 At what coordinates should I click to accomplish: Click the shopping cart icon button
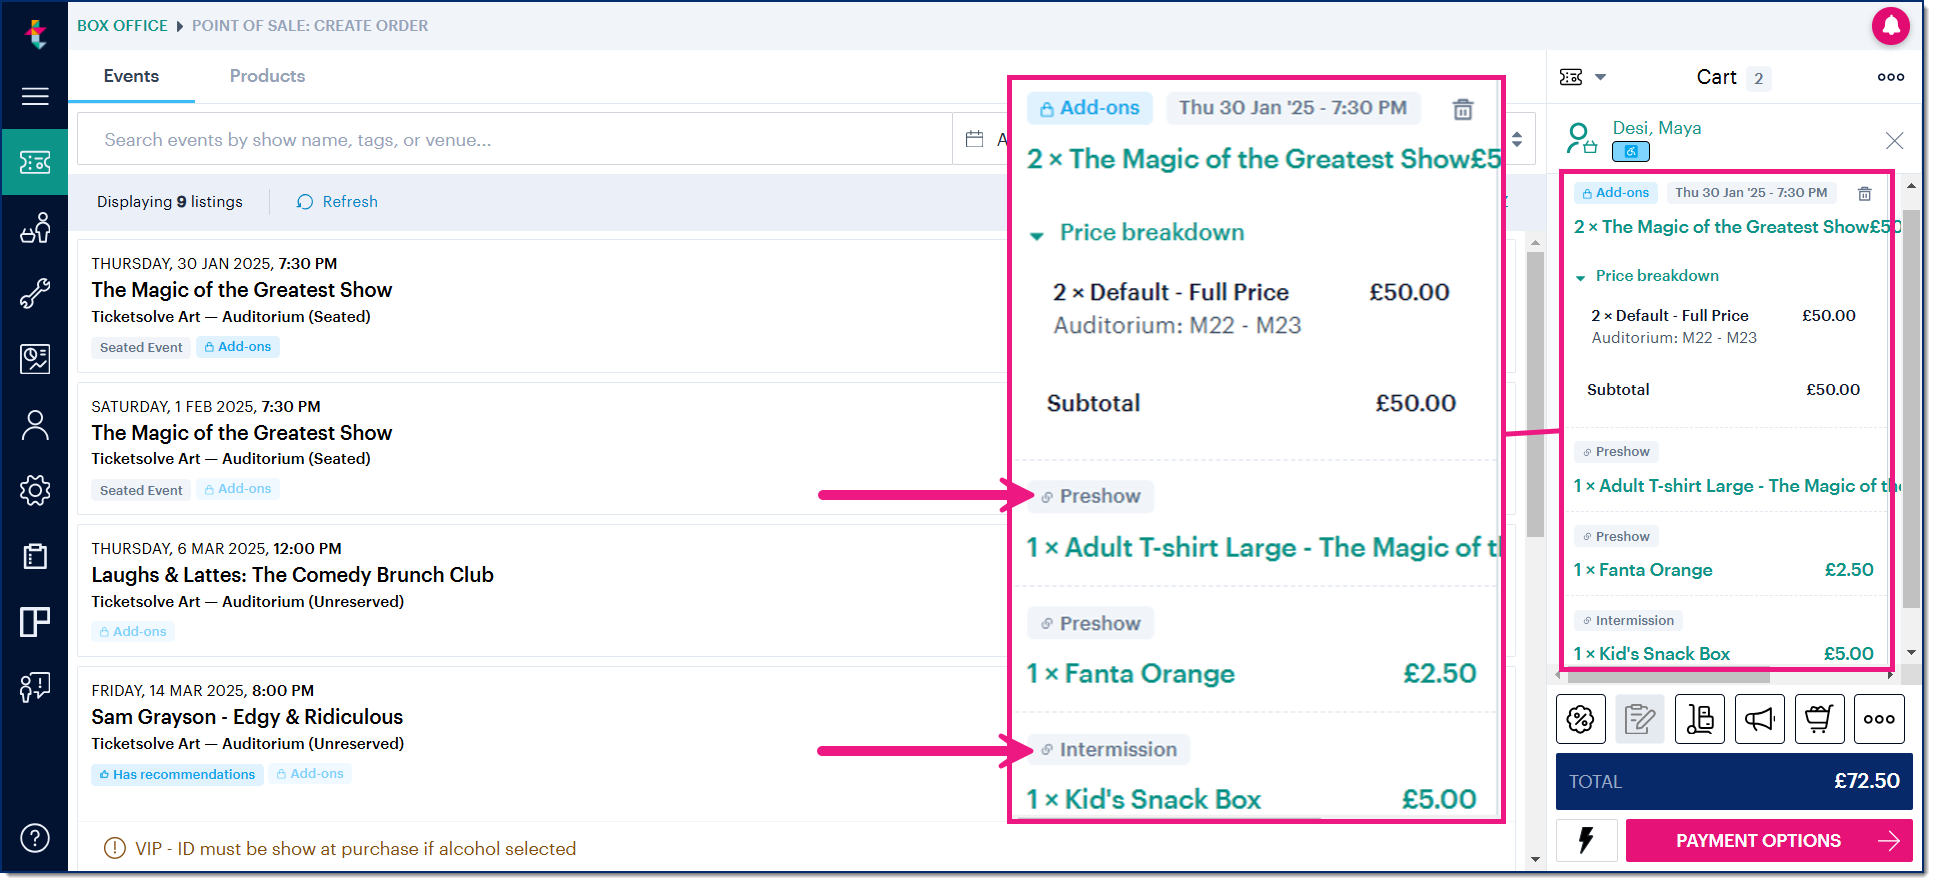tap(1819, 719)
